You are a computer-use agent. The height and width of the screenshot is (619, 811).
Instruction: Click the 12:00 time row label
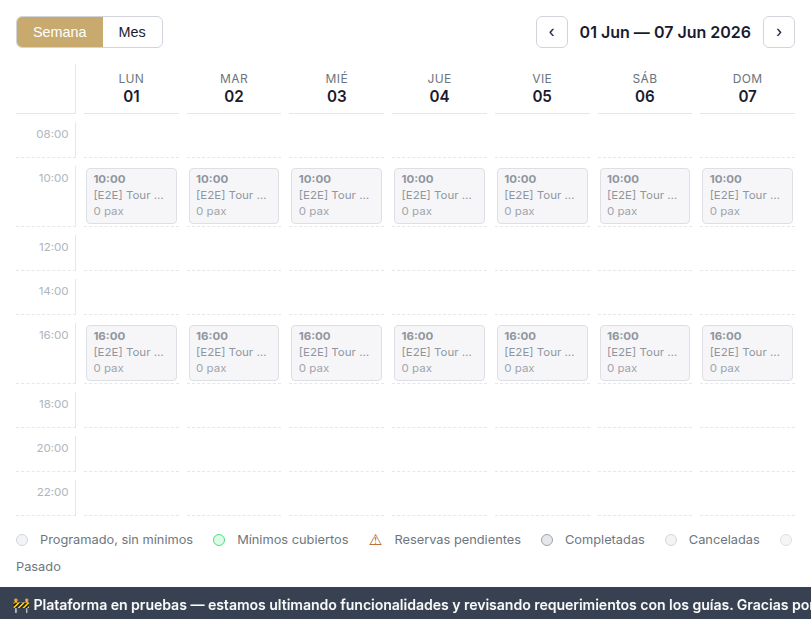(x=53, y=247)
